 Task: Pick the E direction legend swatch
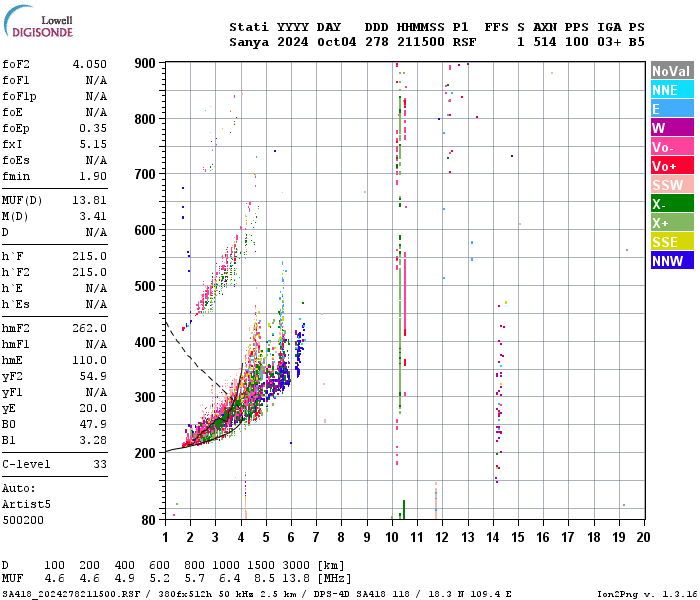(x=671, y=109)
